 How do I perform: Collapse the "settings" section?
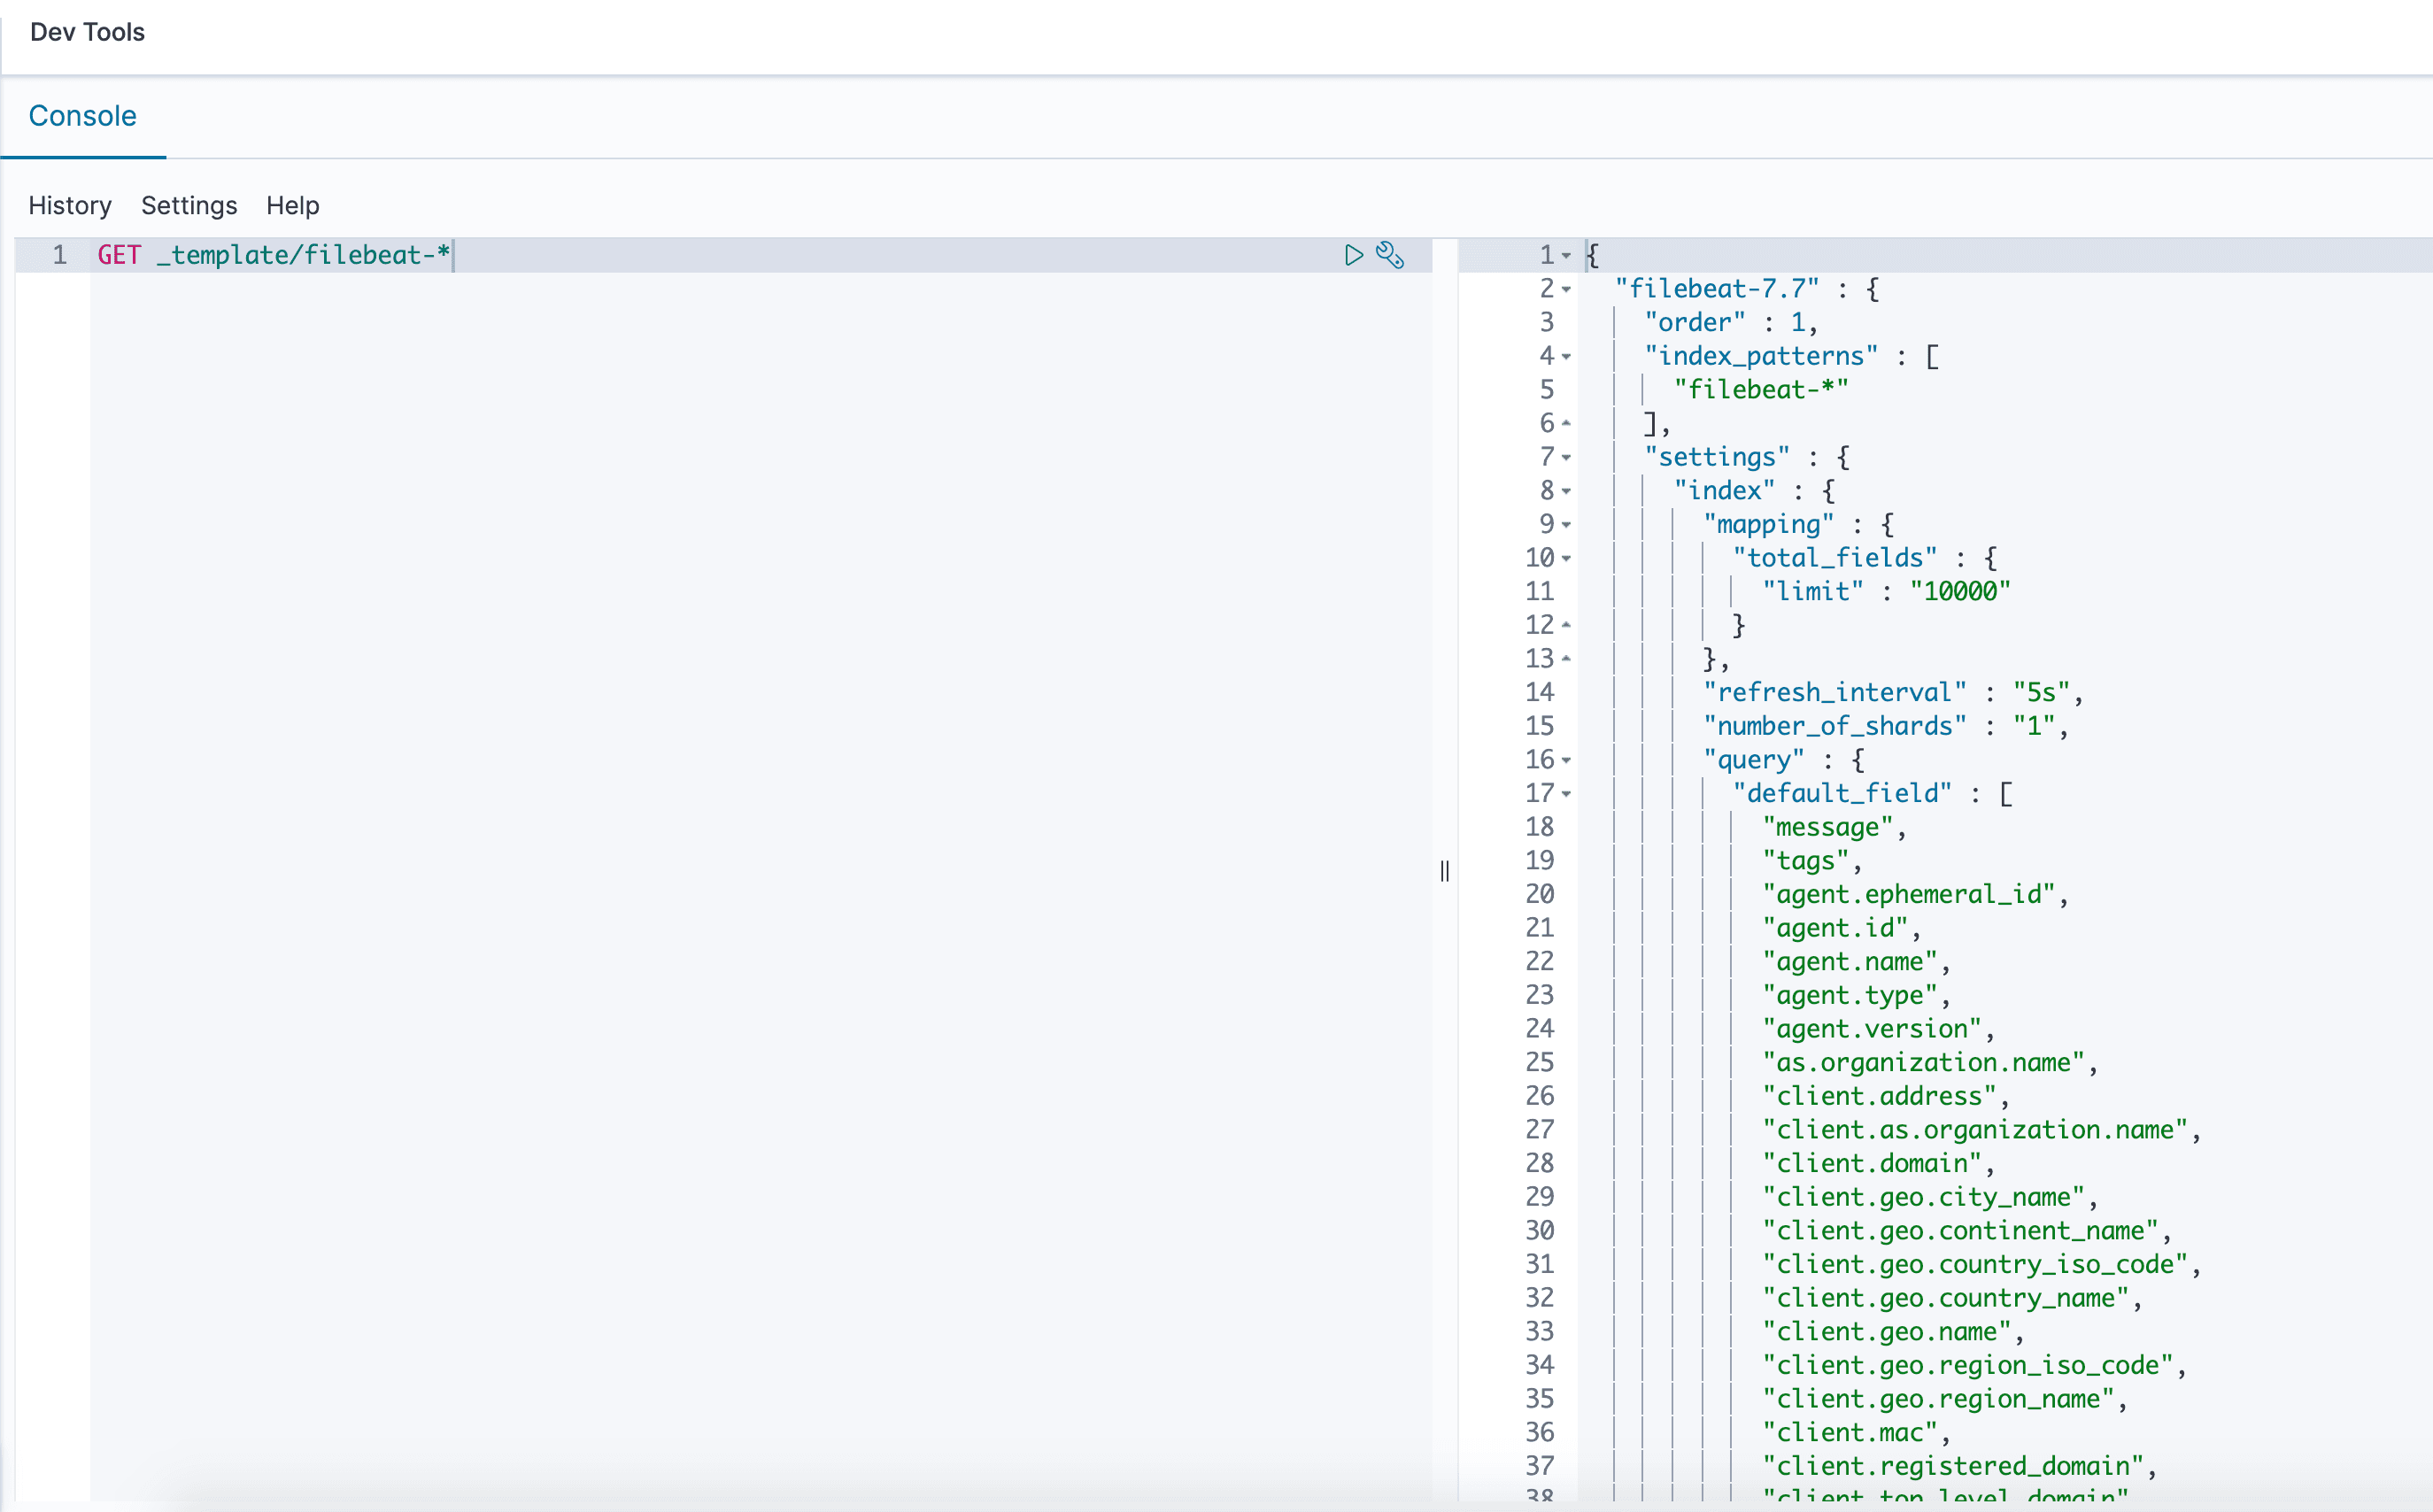(x=1565, y=458)
